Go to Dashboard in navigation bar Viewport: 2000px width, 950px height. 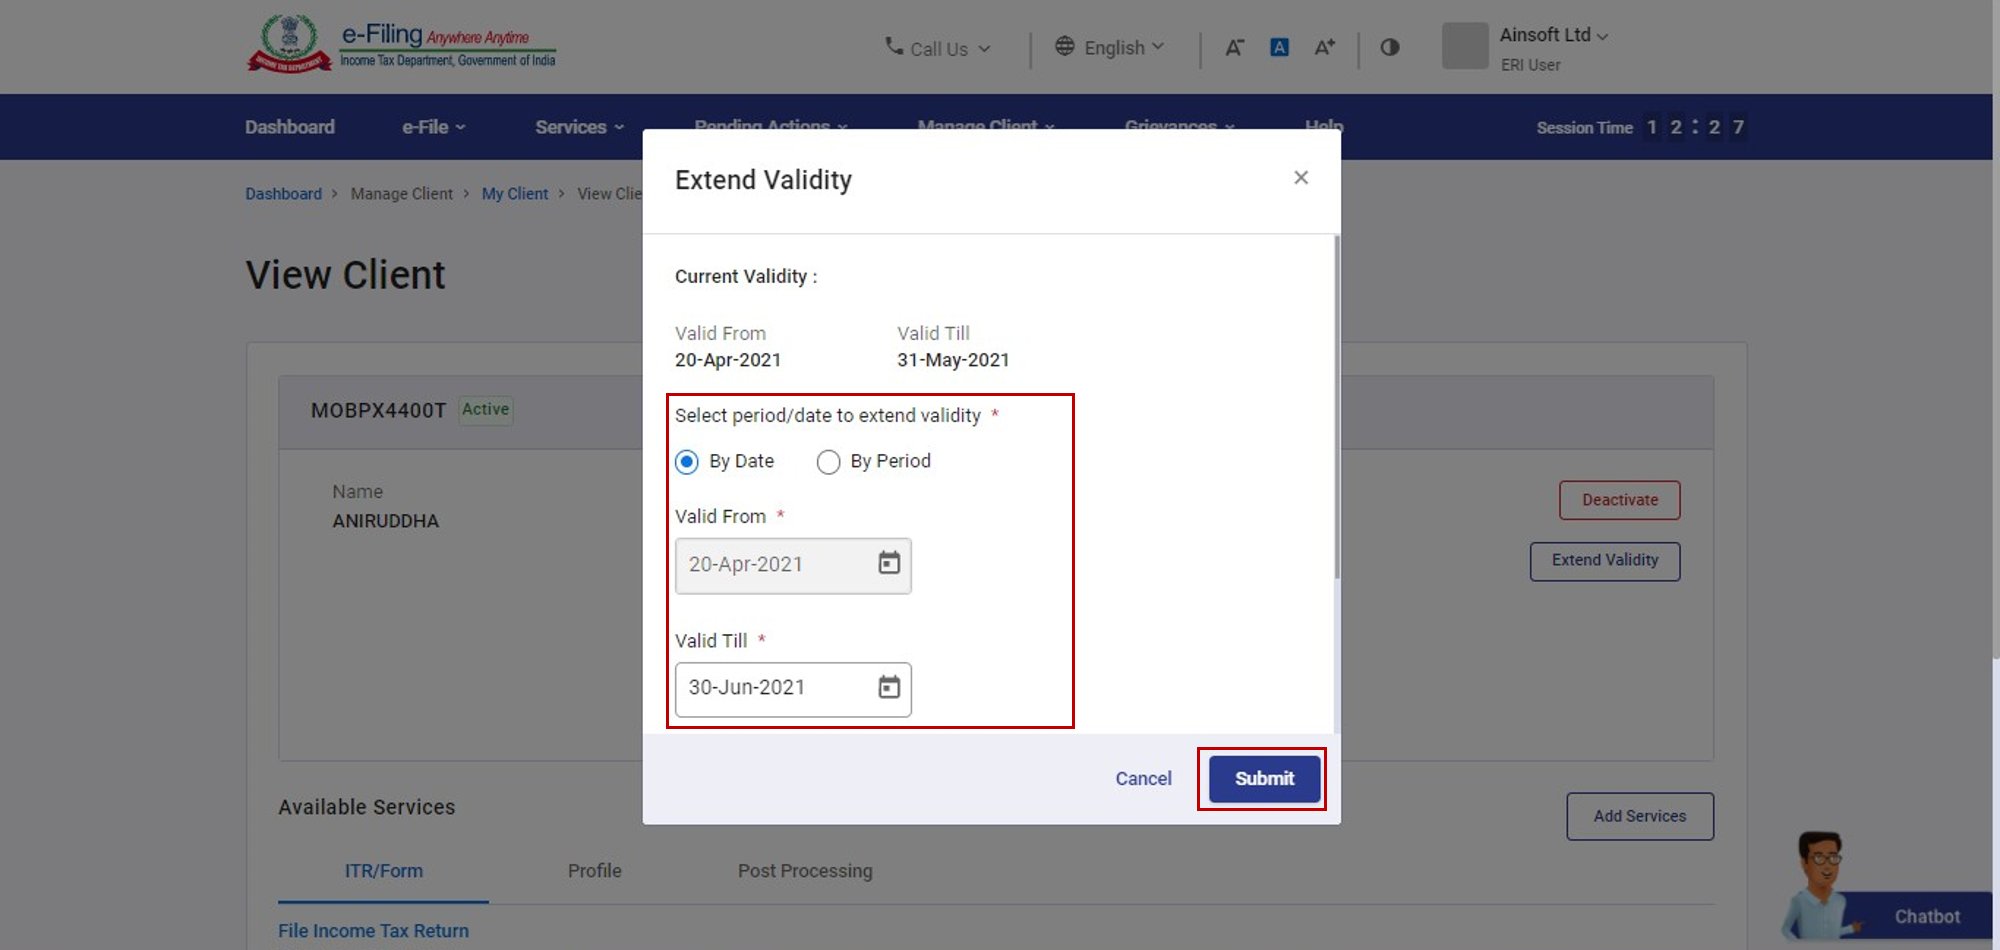290,127
